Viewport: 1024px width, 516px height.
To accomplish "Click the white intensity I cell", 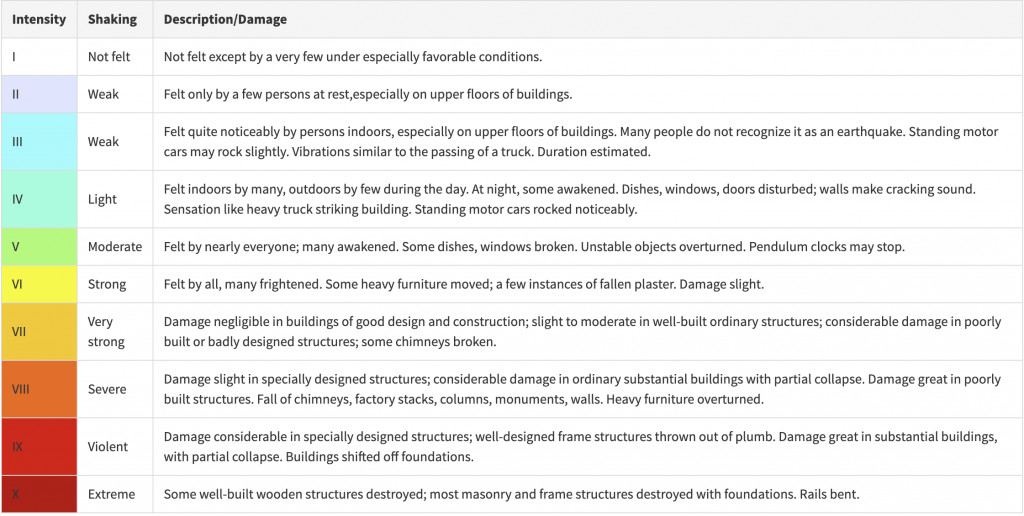I will click(x=39, y=57).
